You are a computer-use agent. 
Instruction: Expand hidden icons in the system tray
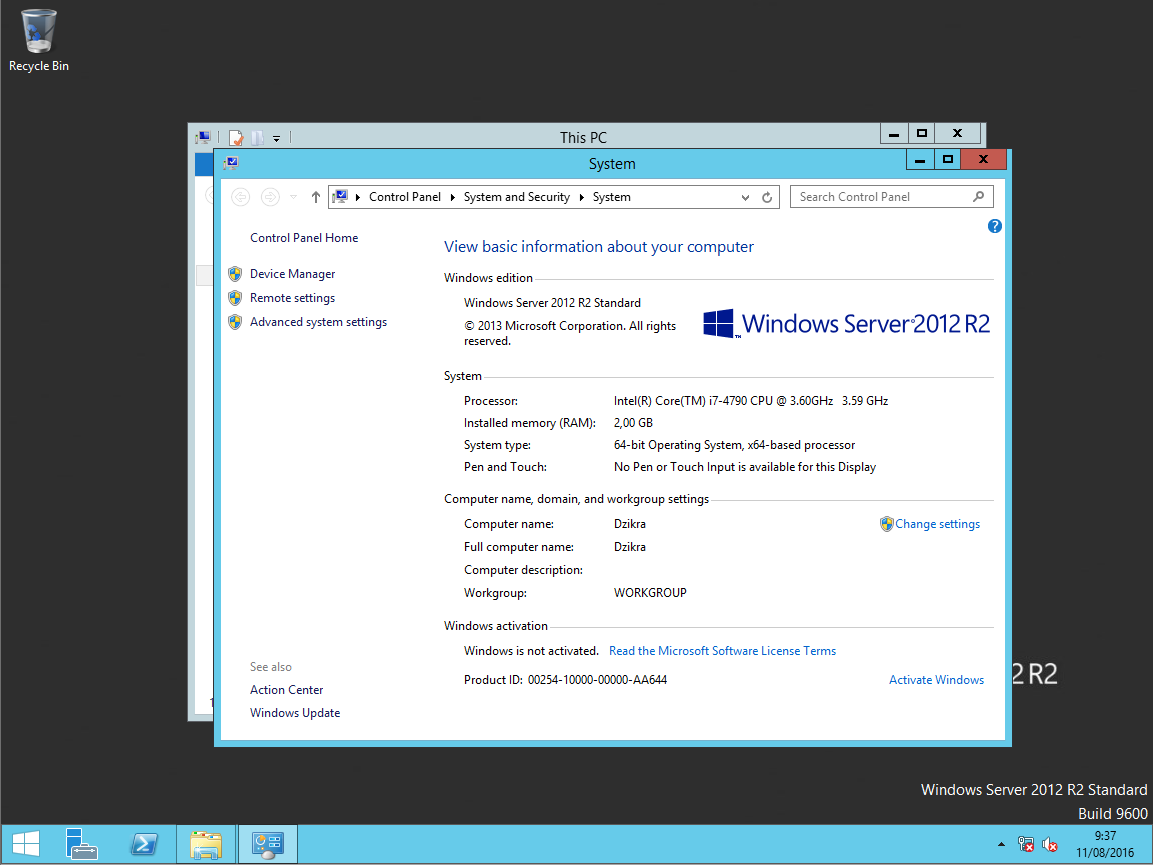click(1001, 845)
